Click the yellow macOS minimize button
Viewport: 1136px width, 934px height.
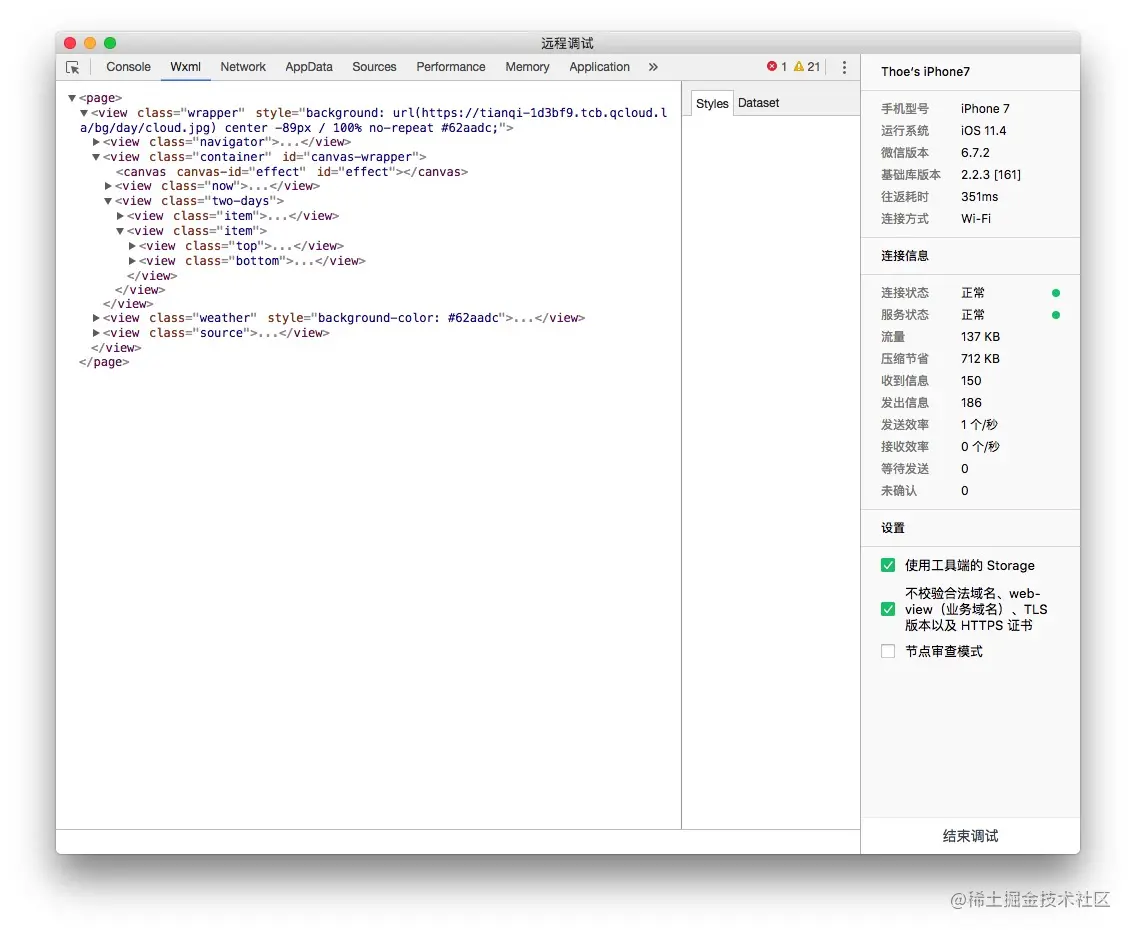[90, 43]
